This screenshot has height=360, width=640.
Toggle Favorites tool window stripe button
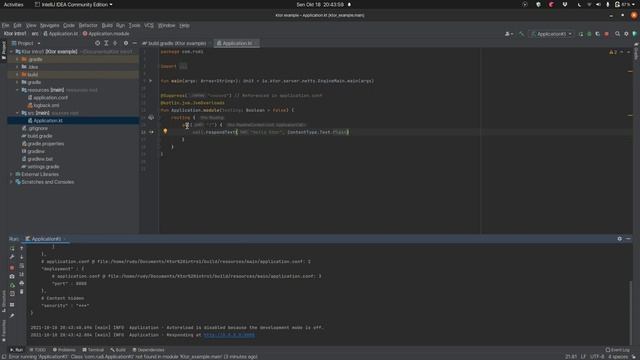pyautogui.click(x=4, y=331)
